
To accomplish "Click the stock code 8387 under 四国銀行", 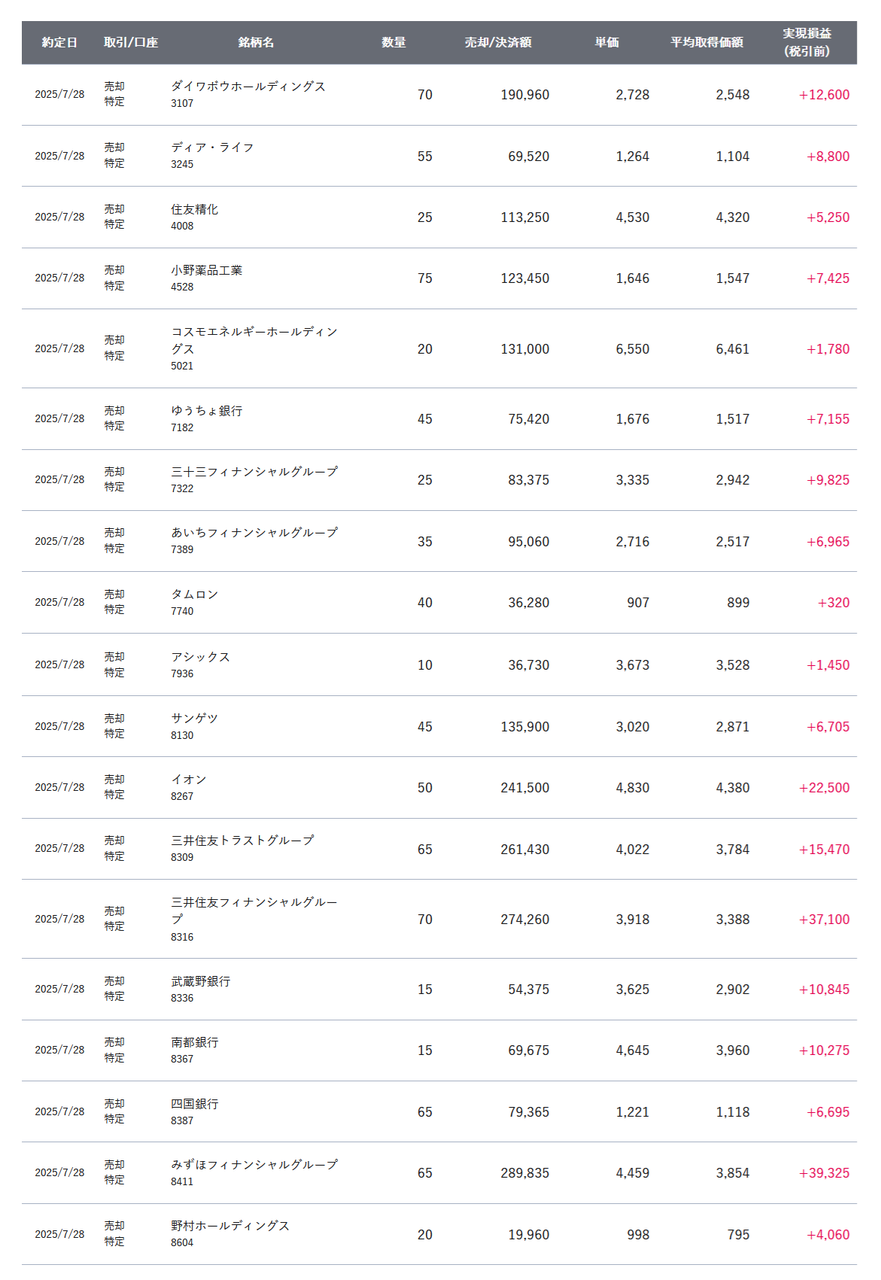I will [x=182, y=1121].
